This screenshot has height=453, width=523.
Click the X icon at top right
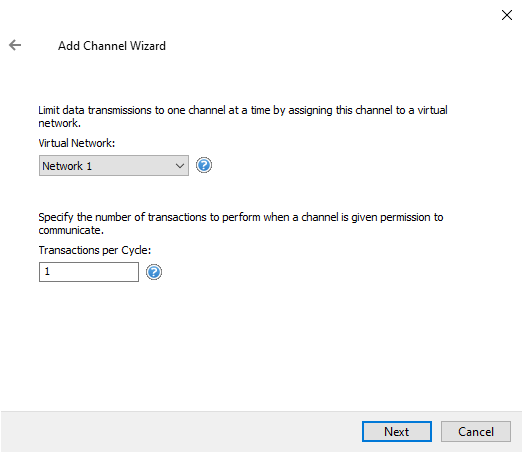507,15
